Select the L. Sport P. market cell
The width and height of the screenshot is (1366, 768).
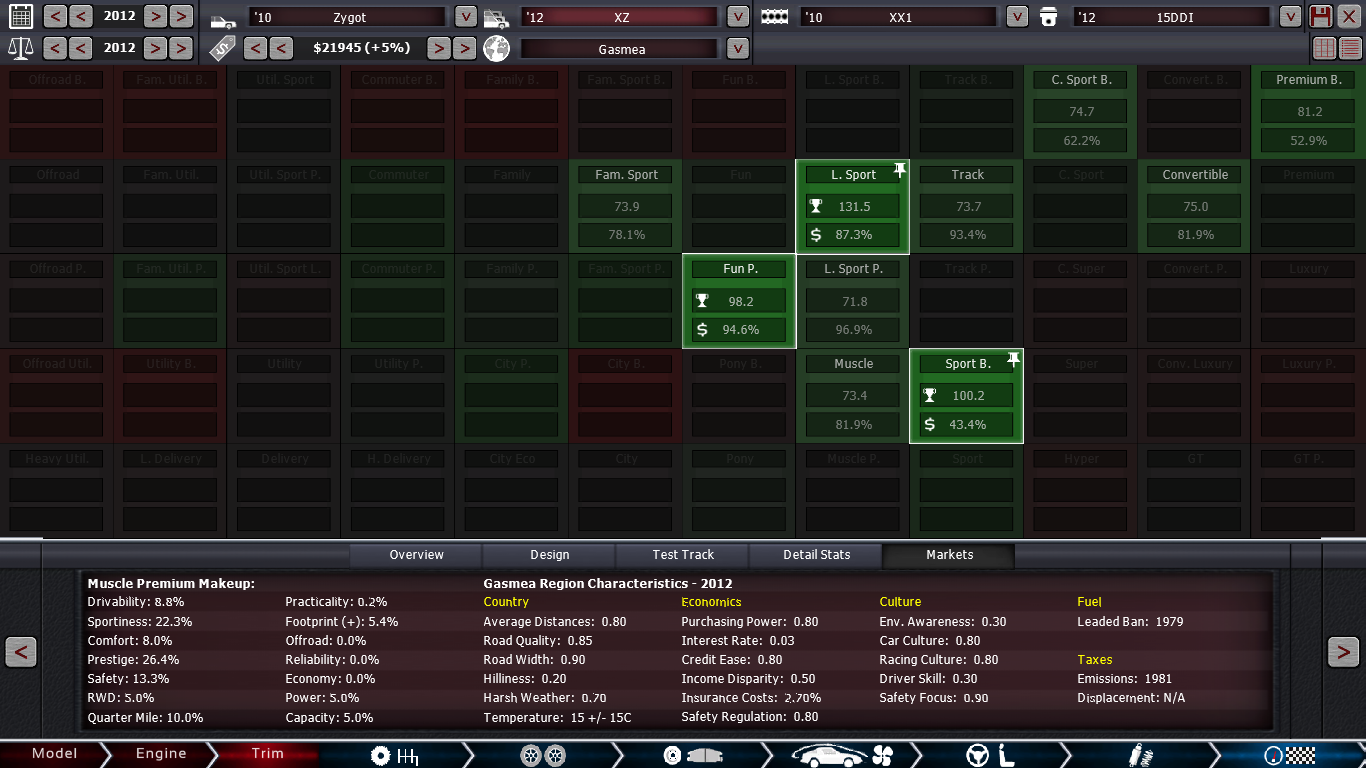[x=853, y=301]
